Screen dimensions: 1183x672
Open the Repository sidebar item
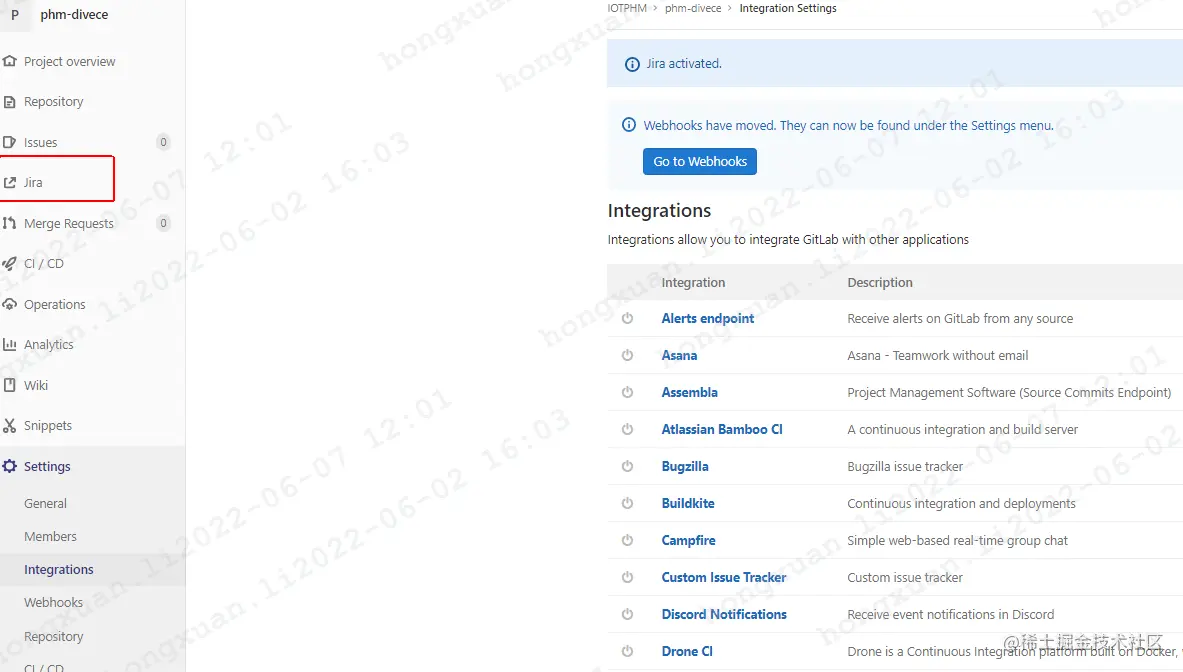tap(54, 102)
